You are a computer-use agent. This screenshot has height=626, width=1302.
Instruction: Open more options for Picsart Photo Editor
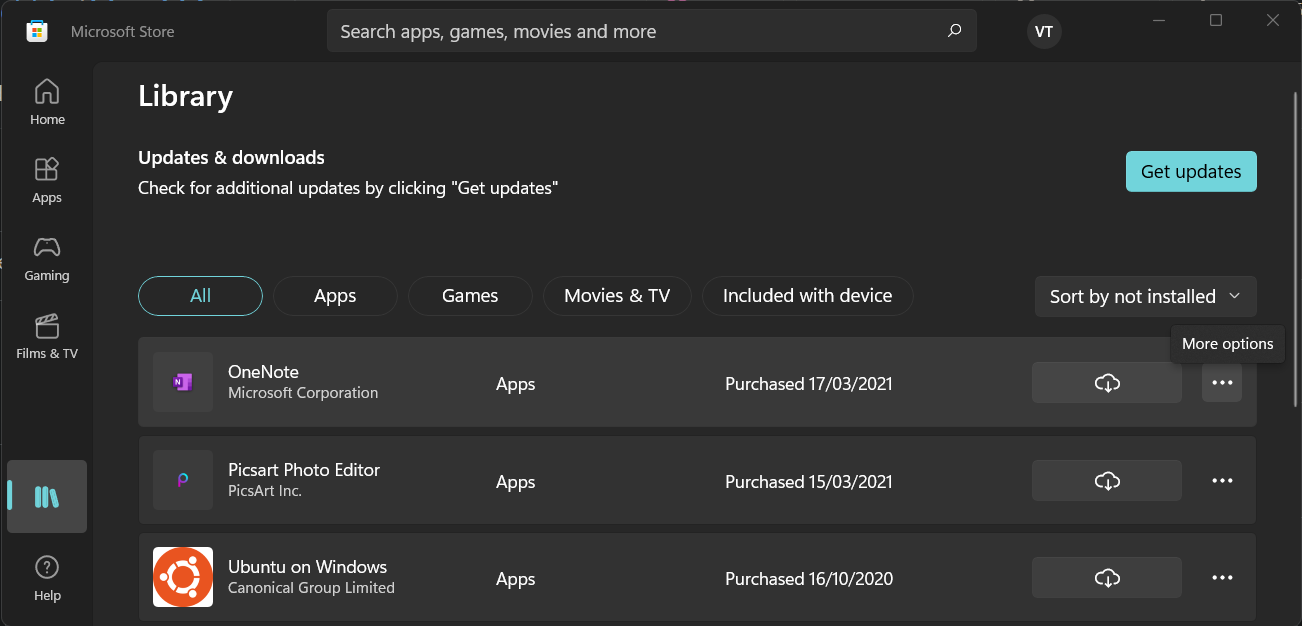coord(1221,480)
